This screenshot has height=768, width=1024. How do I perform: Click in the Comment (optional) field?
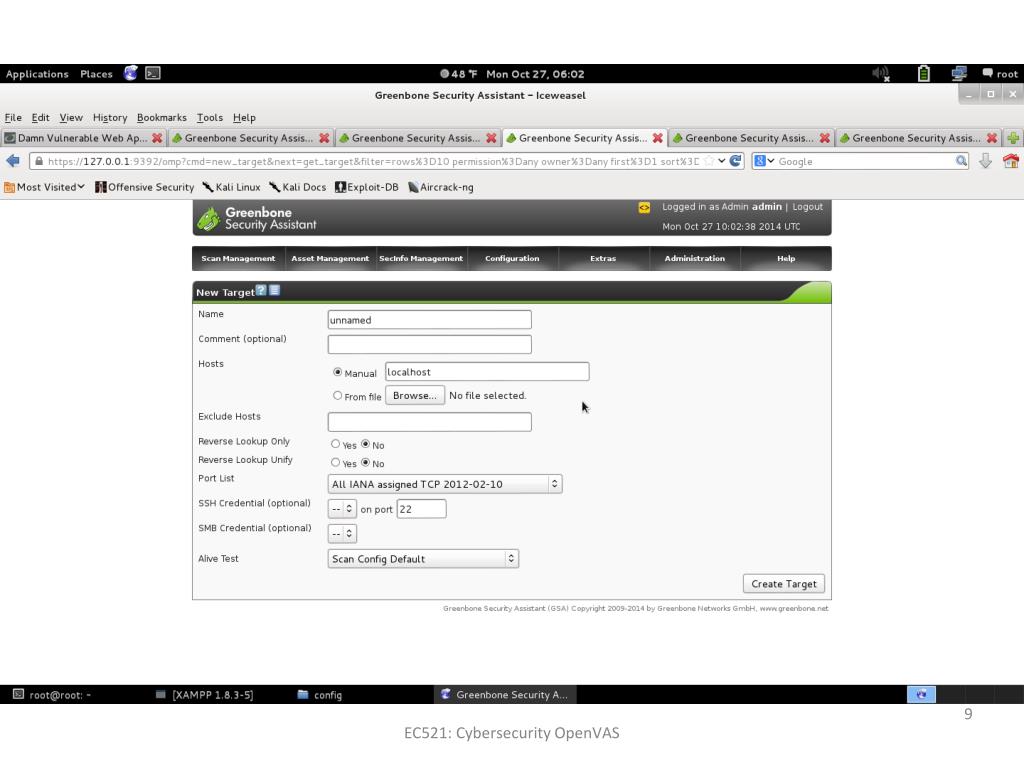pyautogui.click(x=430, y=344)
